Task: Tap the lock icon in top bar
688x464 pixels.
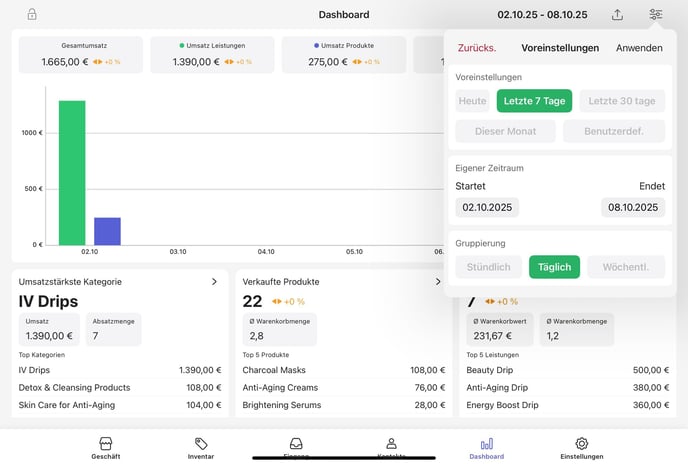Action: 32,15
